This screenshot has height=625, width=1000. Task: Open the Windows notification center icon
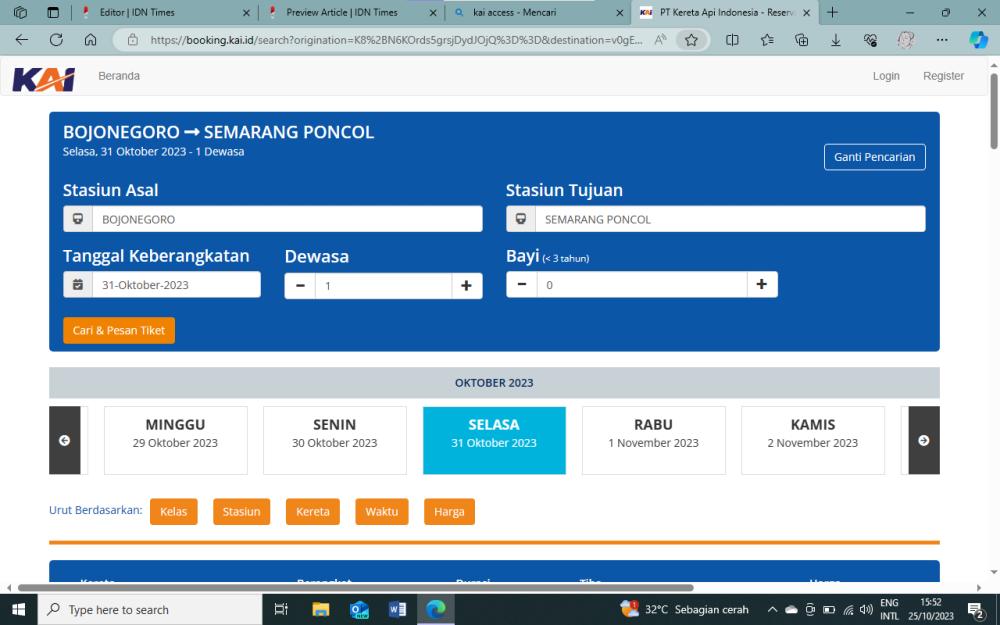[976, 610]
